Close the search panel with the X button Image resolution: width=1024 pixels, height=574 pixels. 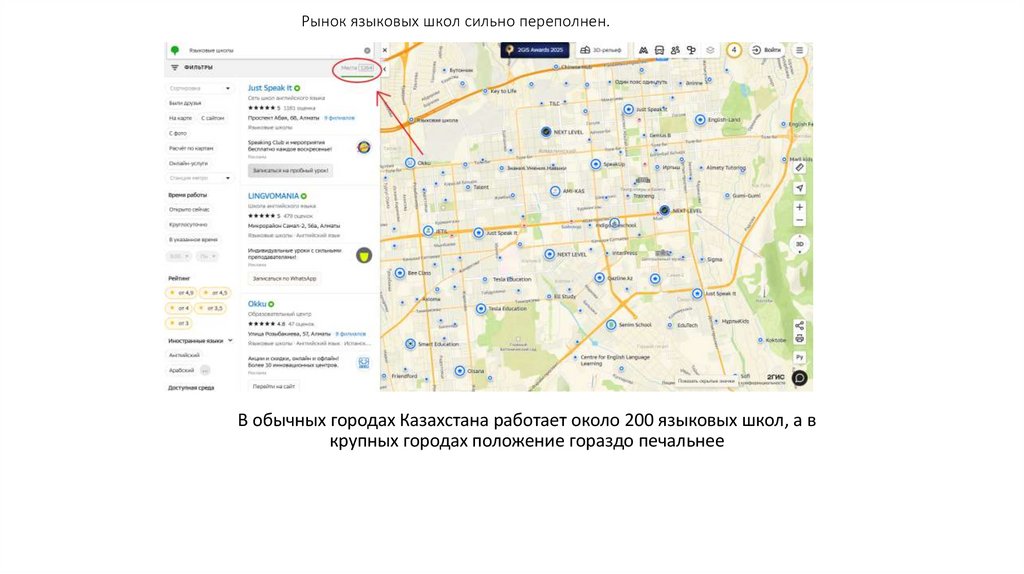coord(385,50)
